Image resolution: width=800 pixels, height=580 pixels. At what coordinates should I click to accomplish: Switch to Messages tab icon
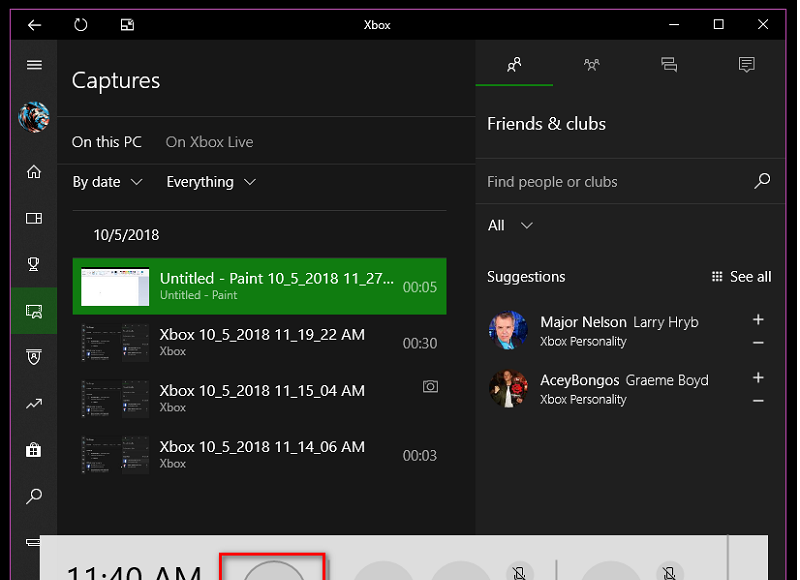[669, 64]
